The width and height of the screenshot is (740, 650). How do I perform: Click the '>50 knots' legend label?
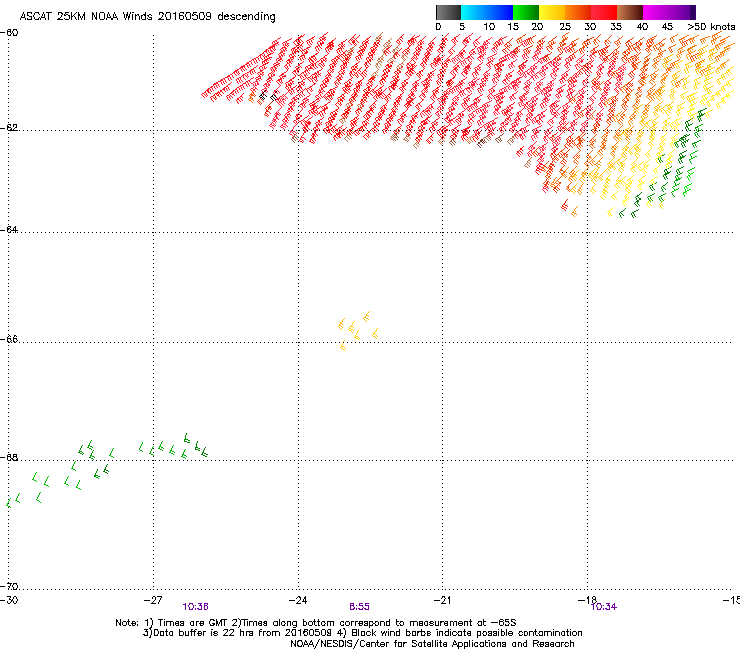click(711, 27)
